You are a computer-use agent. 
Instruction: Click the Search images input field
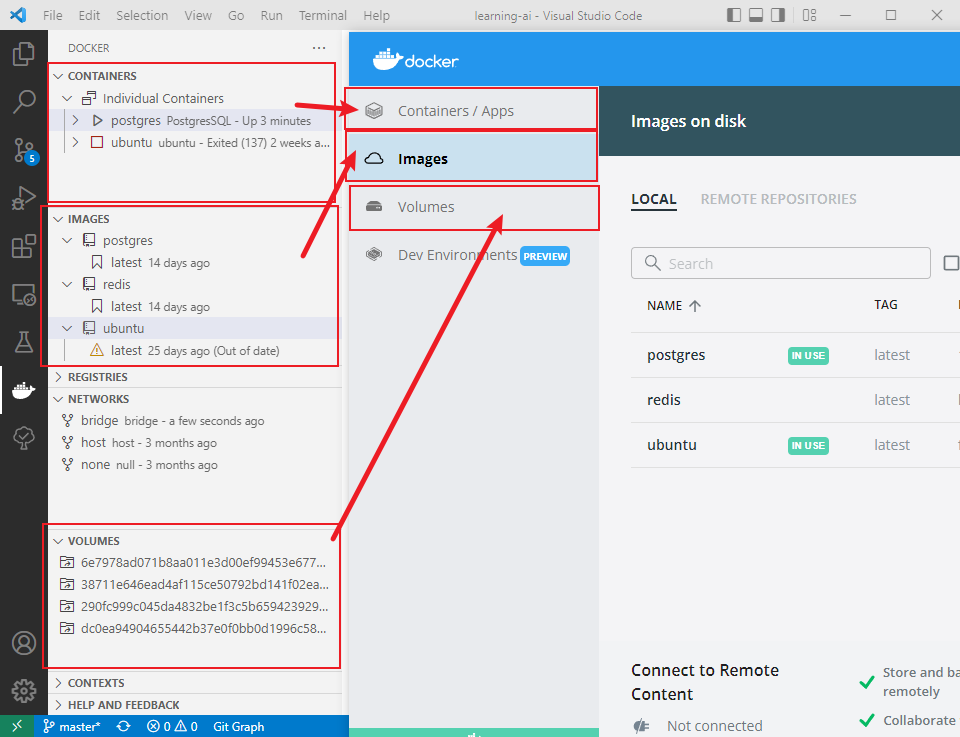(781, 263)
